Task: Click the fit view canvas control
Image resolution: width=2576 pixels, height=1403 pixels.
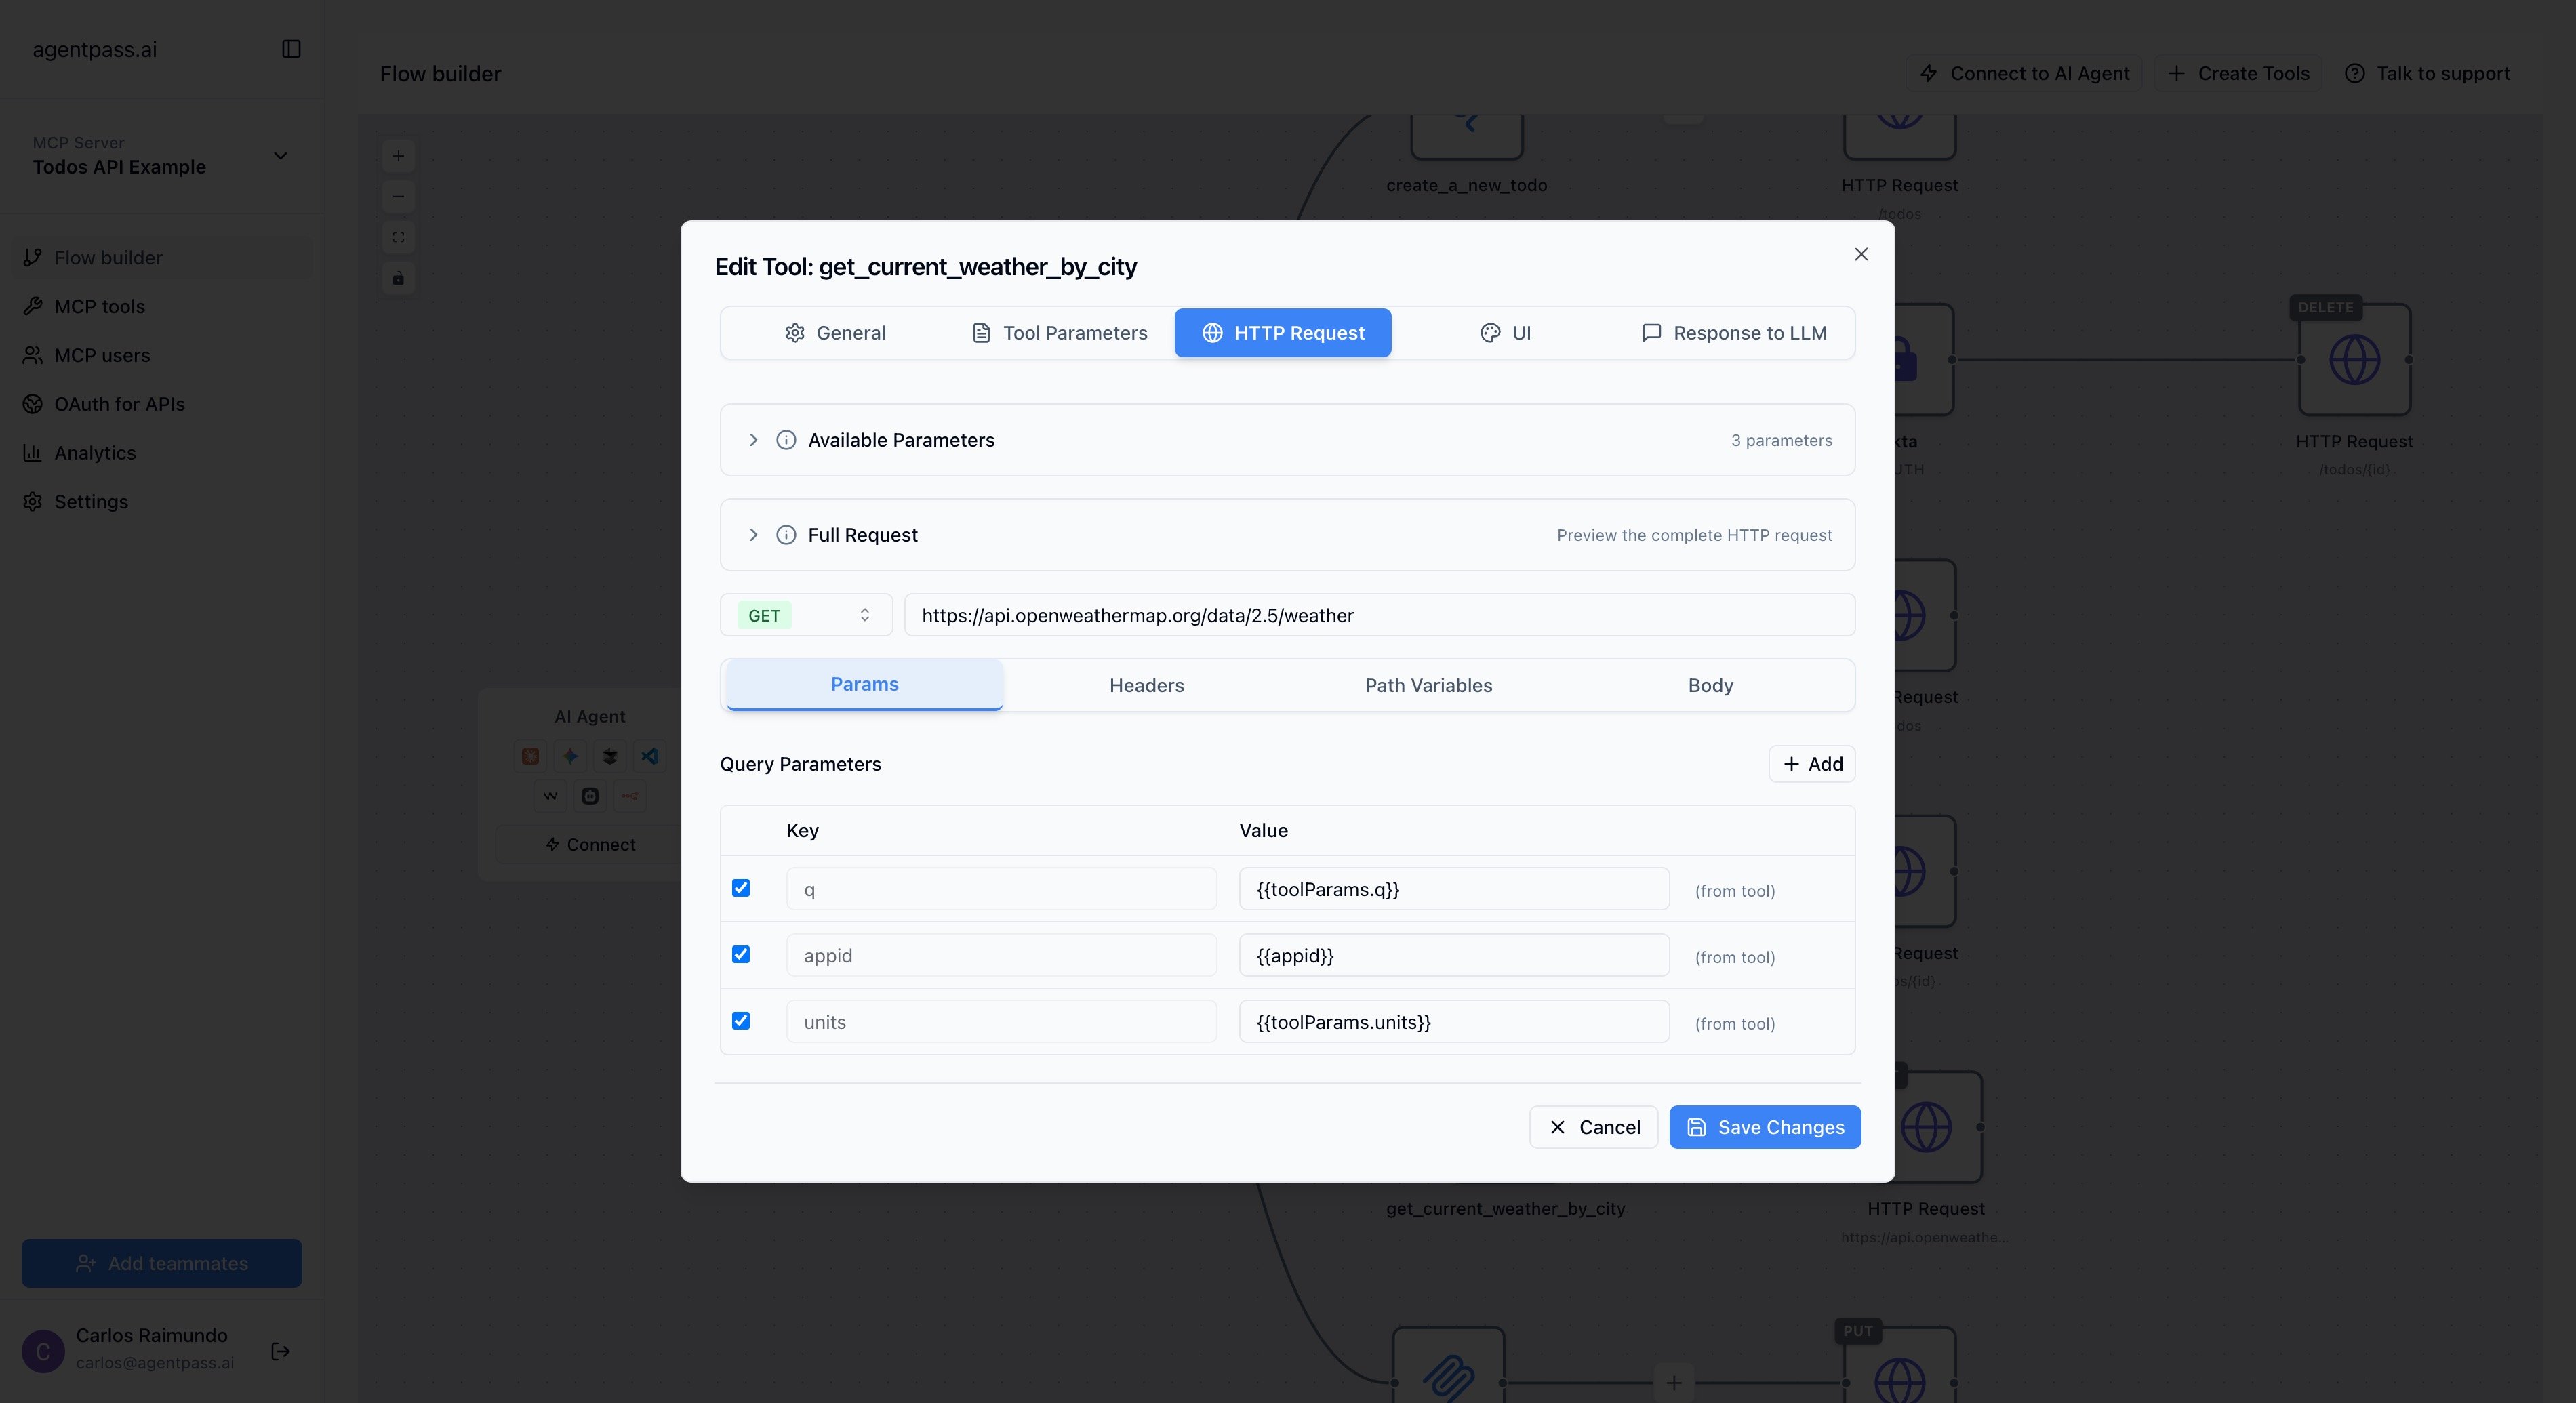Action: (x=398, y=237)
